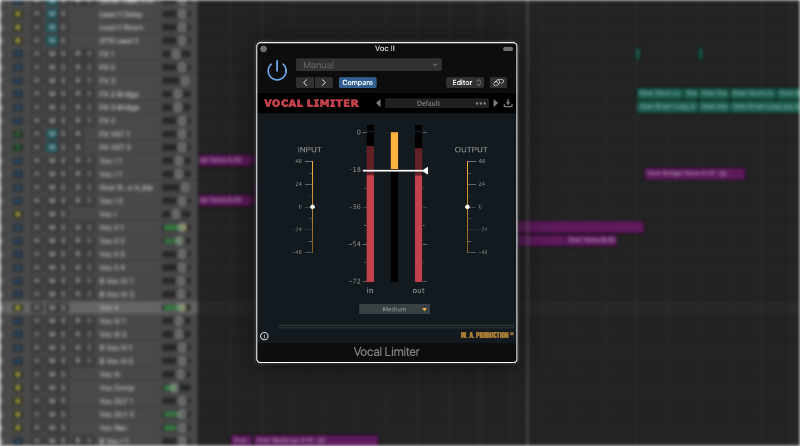Select next preset triangle after Default
Screen dimensions: 800x446
coord(495,103)
